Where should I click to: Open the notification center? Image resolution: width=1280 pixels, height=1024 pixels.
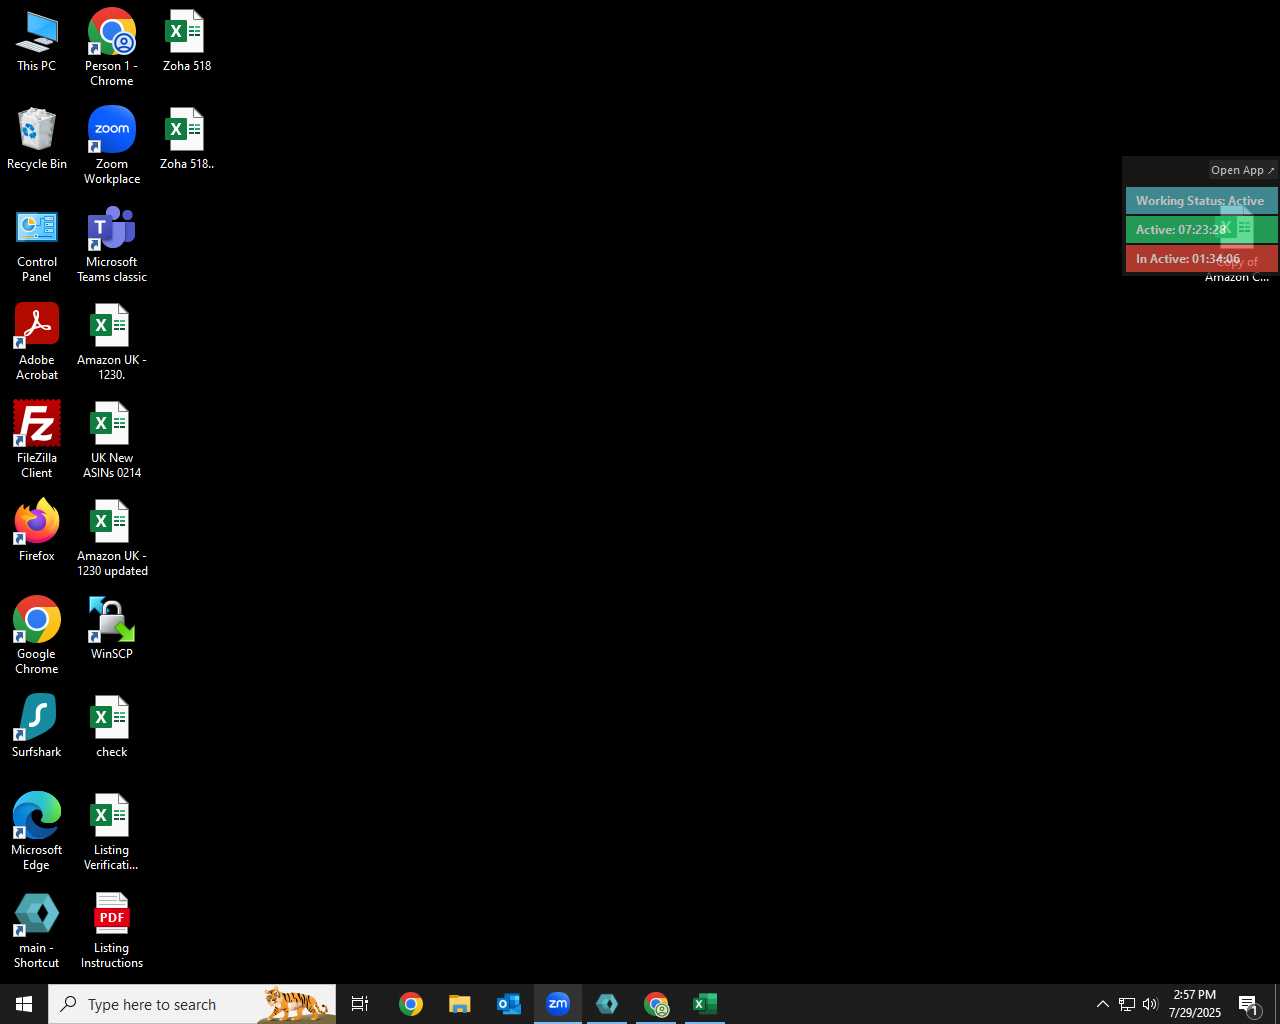coord(1250,1004)
